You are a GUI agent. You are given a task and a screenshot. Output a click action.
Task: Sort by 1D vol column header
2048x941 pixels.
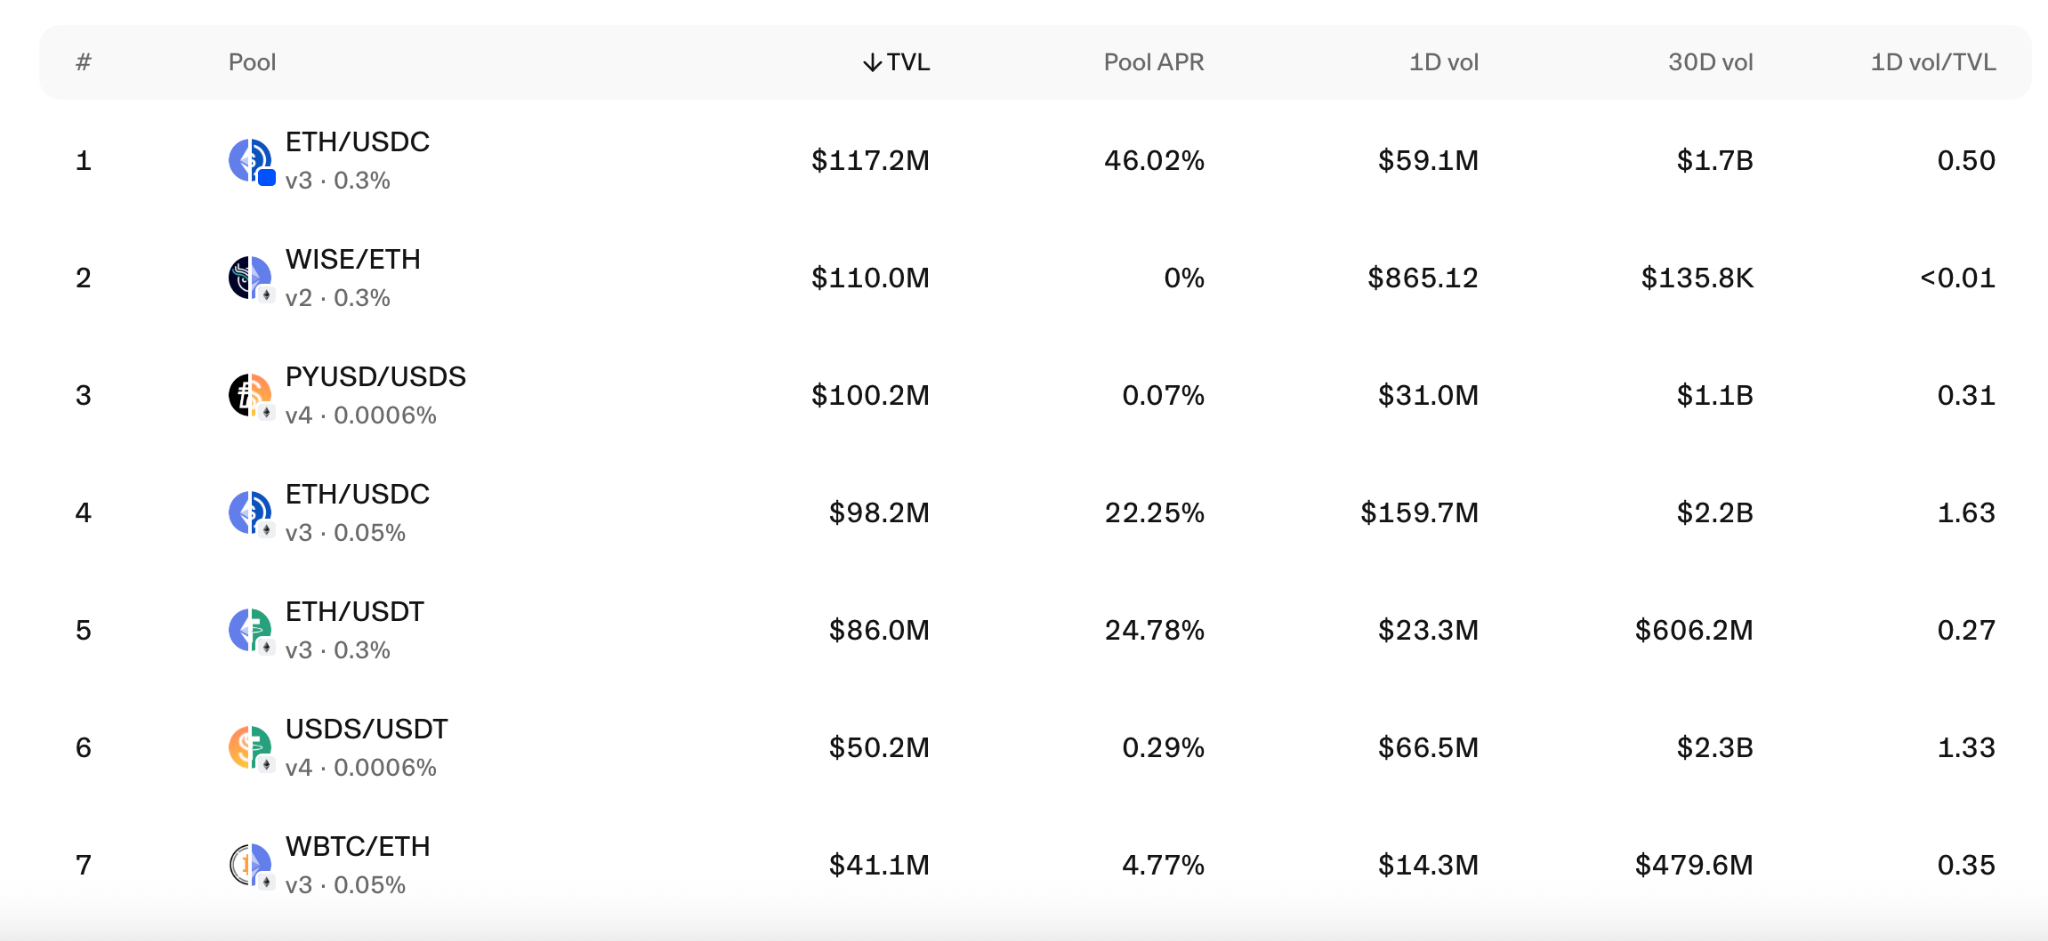point(1444,62)
